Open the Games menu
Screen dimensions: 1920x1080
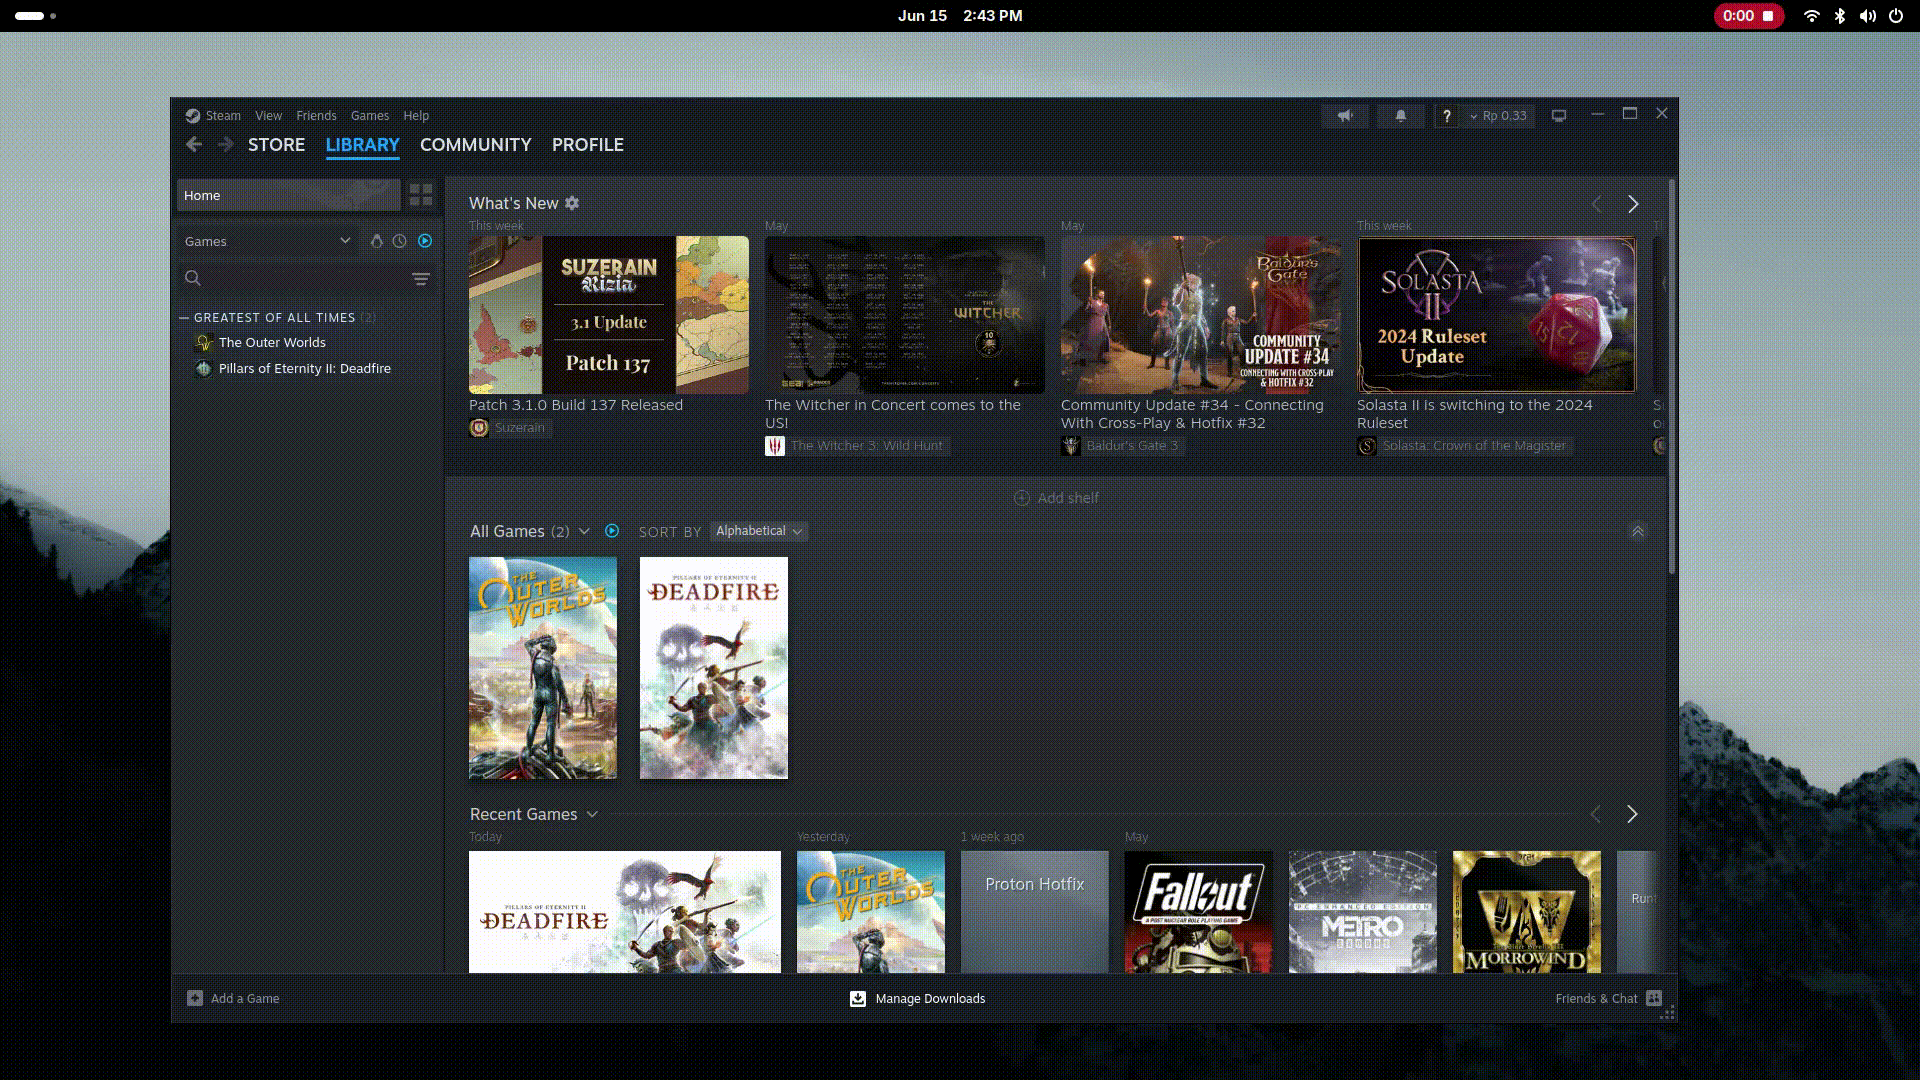[370, 116]
